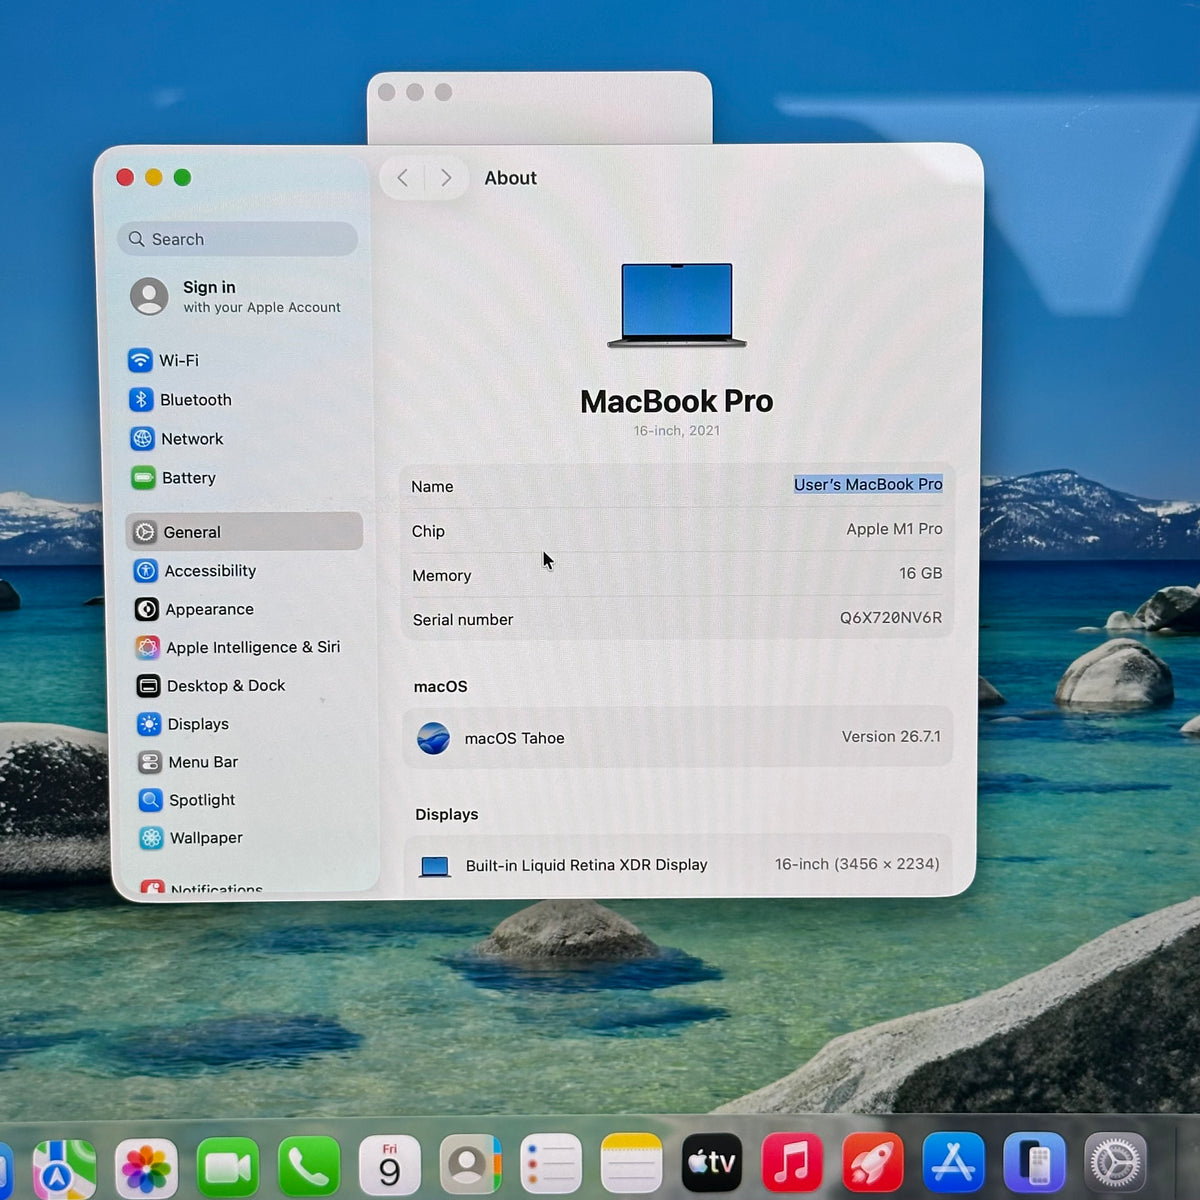Screen dimensions: 1200x1200
Task: Click the macOS Tahoe row
Action: coord(677,737)
